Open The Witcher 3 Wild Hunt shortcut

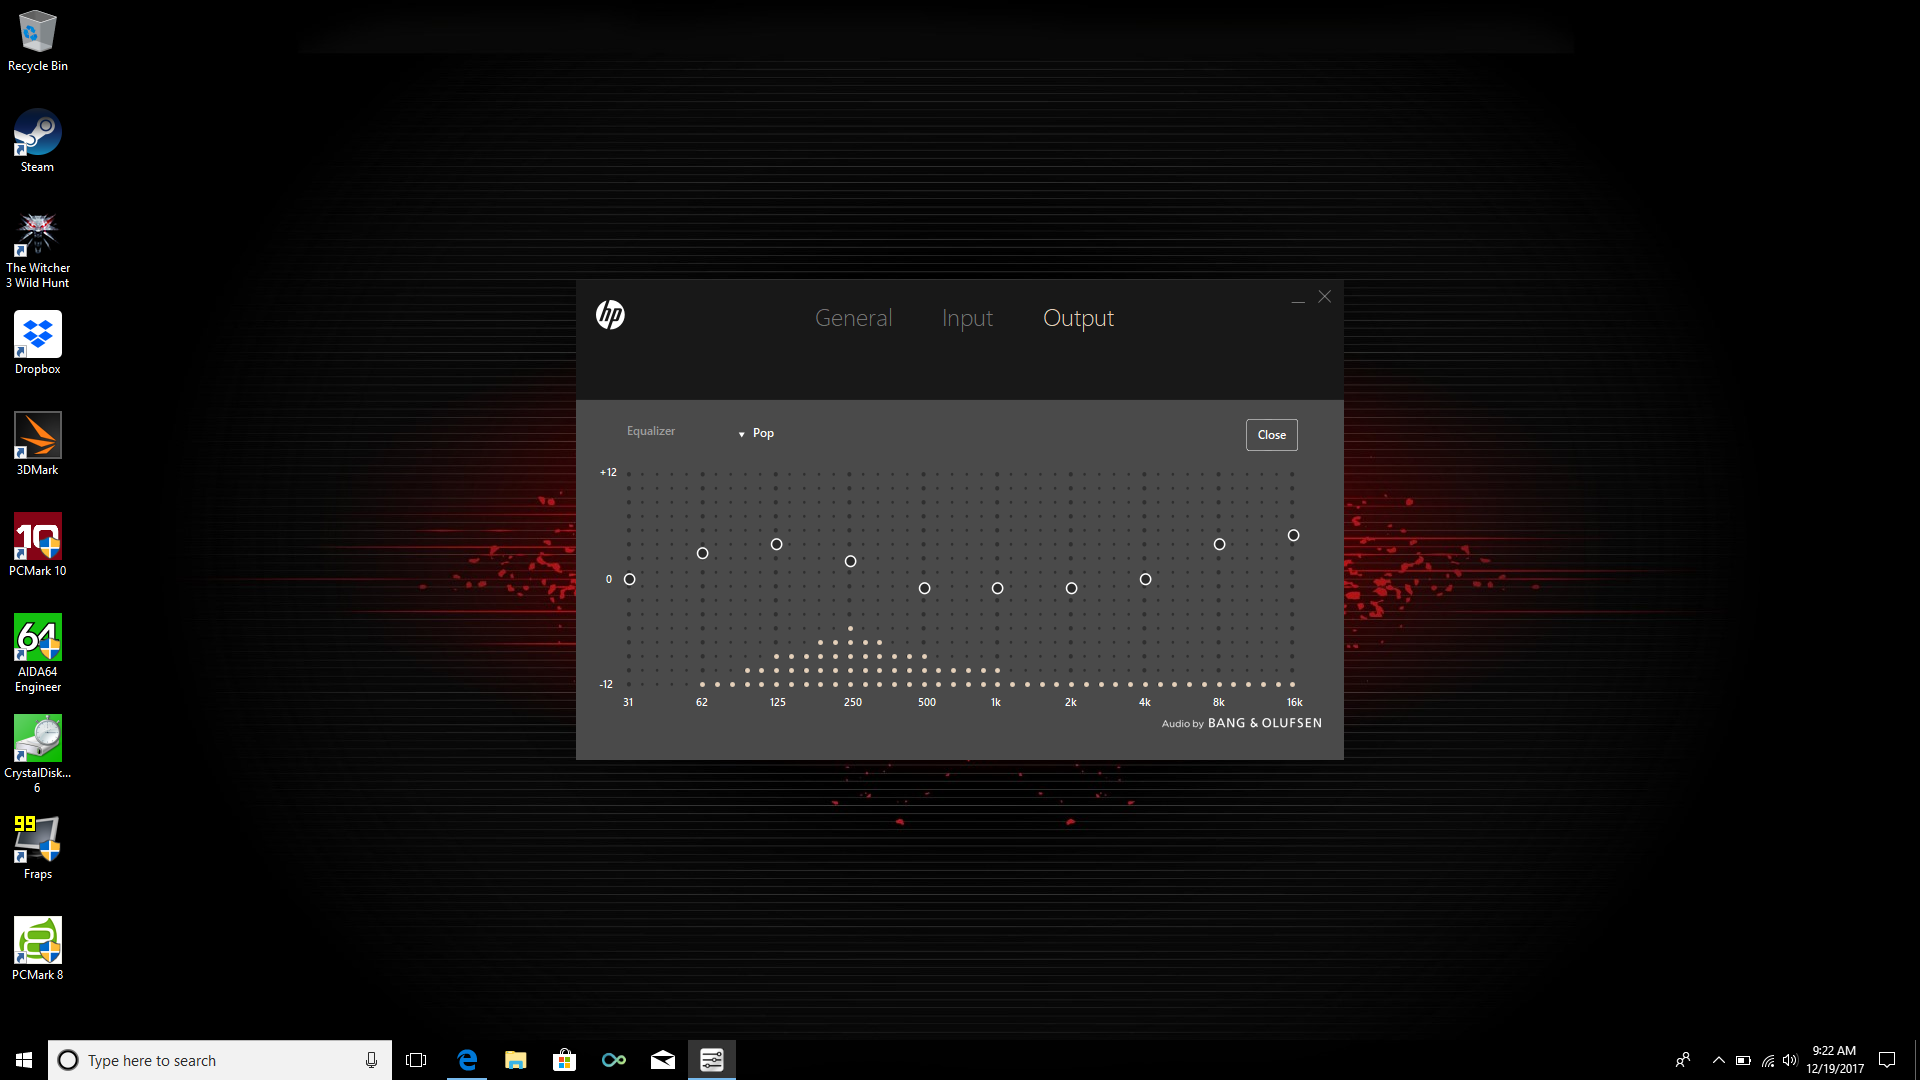tap(37, 232)
